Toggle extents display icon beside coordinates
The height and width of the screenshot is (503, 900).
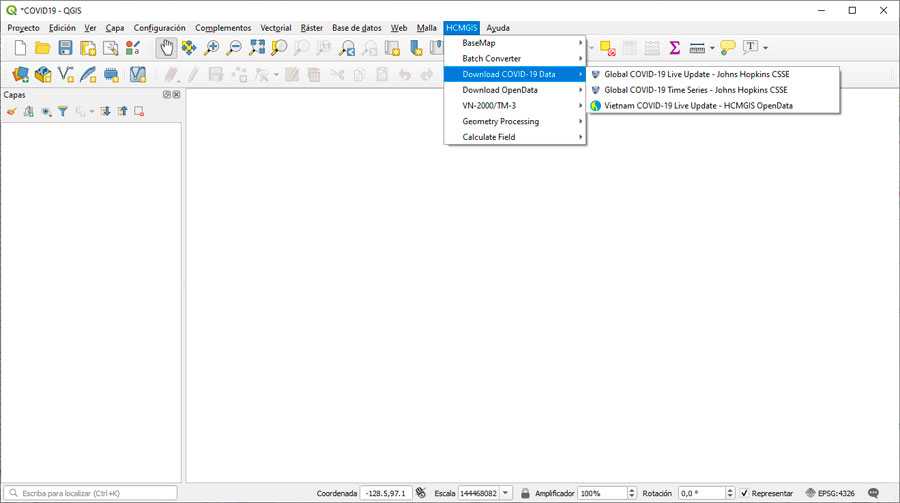coord(421,493)
